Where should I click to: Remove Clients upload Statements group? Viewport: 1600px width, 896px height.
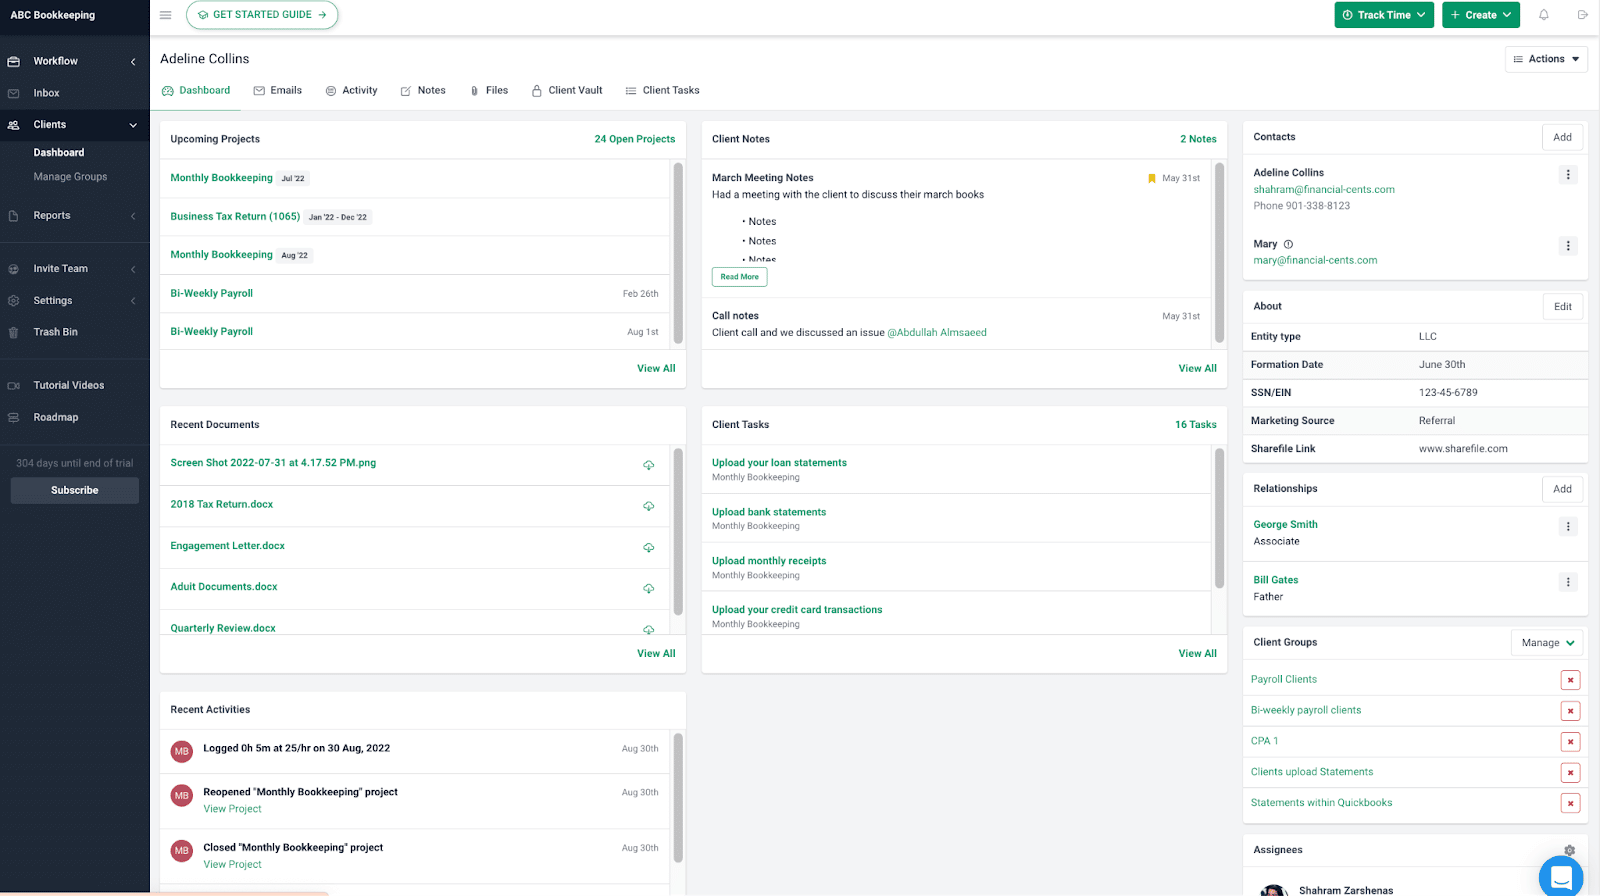click(x=1570, y=773)
